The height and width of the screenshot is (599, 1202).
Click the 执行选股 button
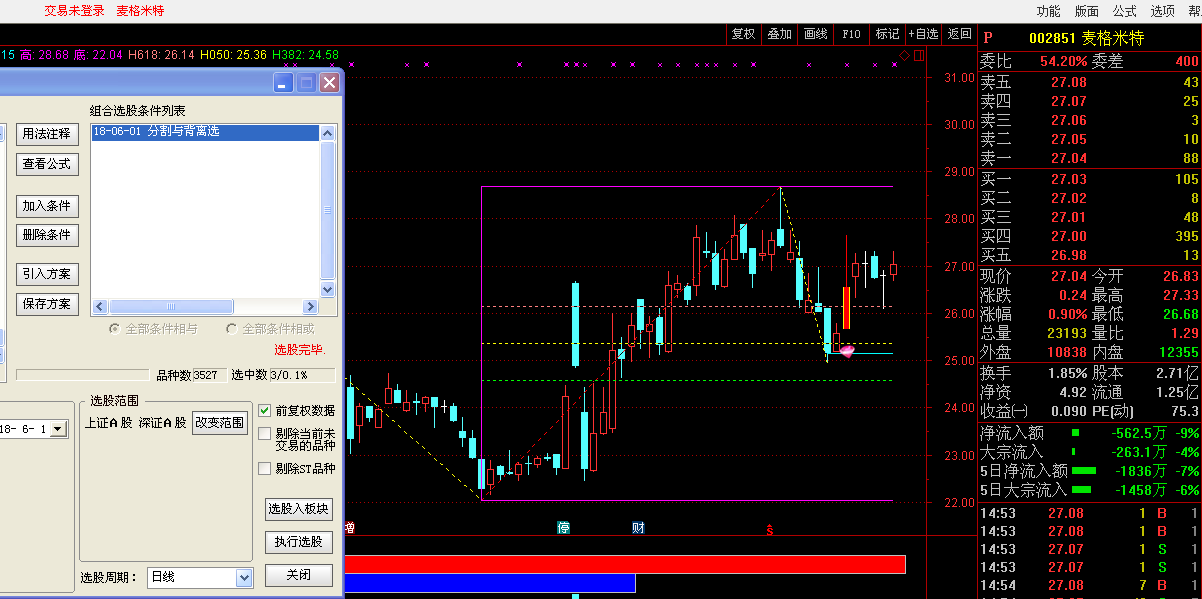click(x=298, y=542)
